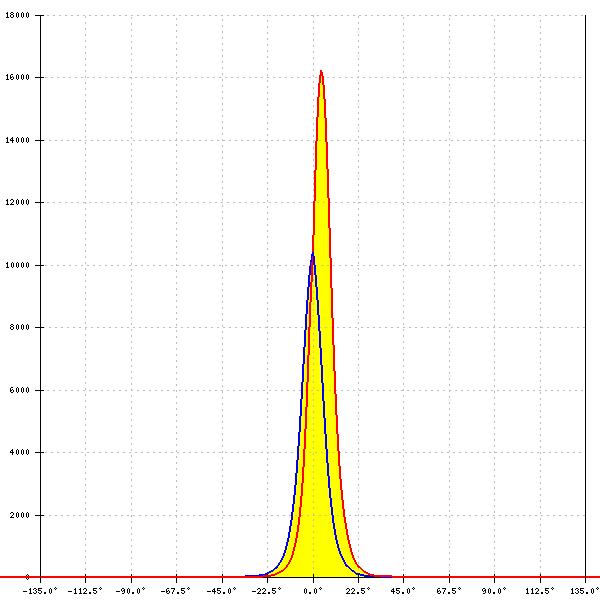The width and height of the screenshot is (600, 600).
Task: Click the 90.0° x-axis label
Action: (x=494, y=591)
